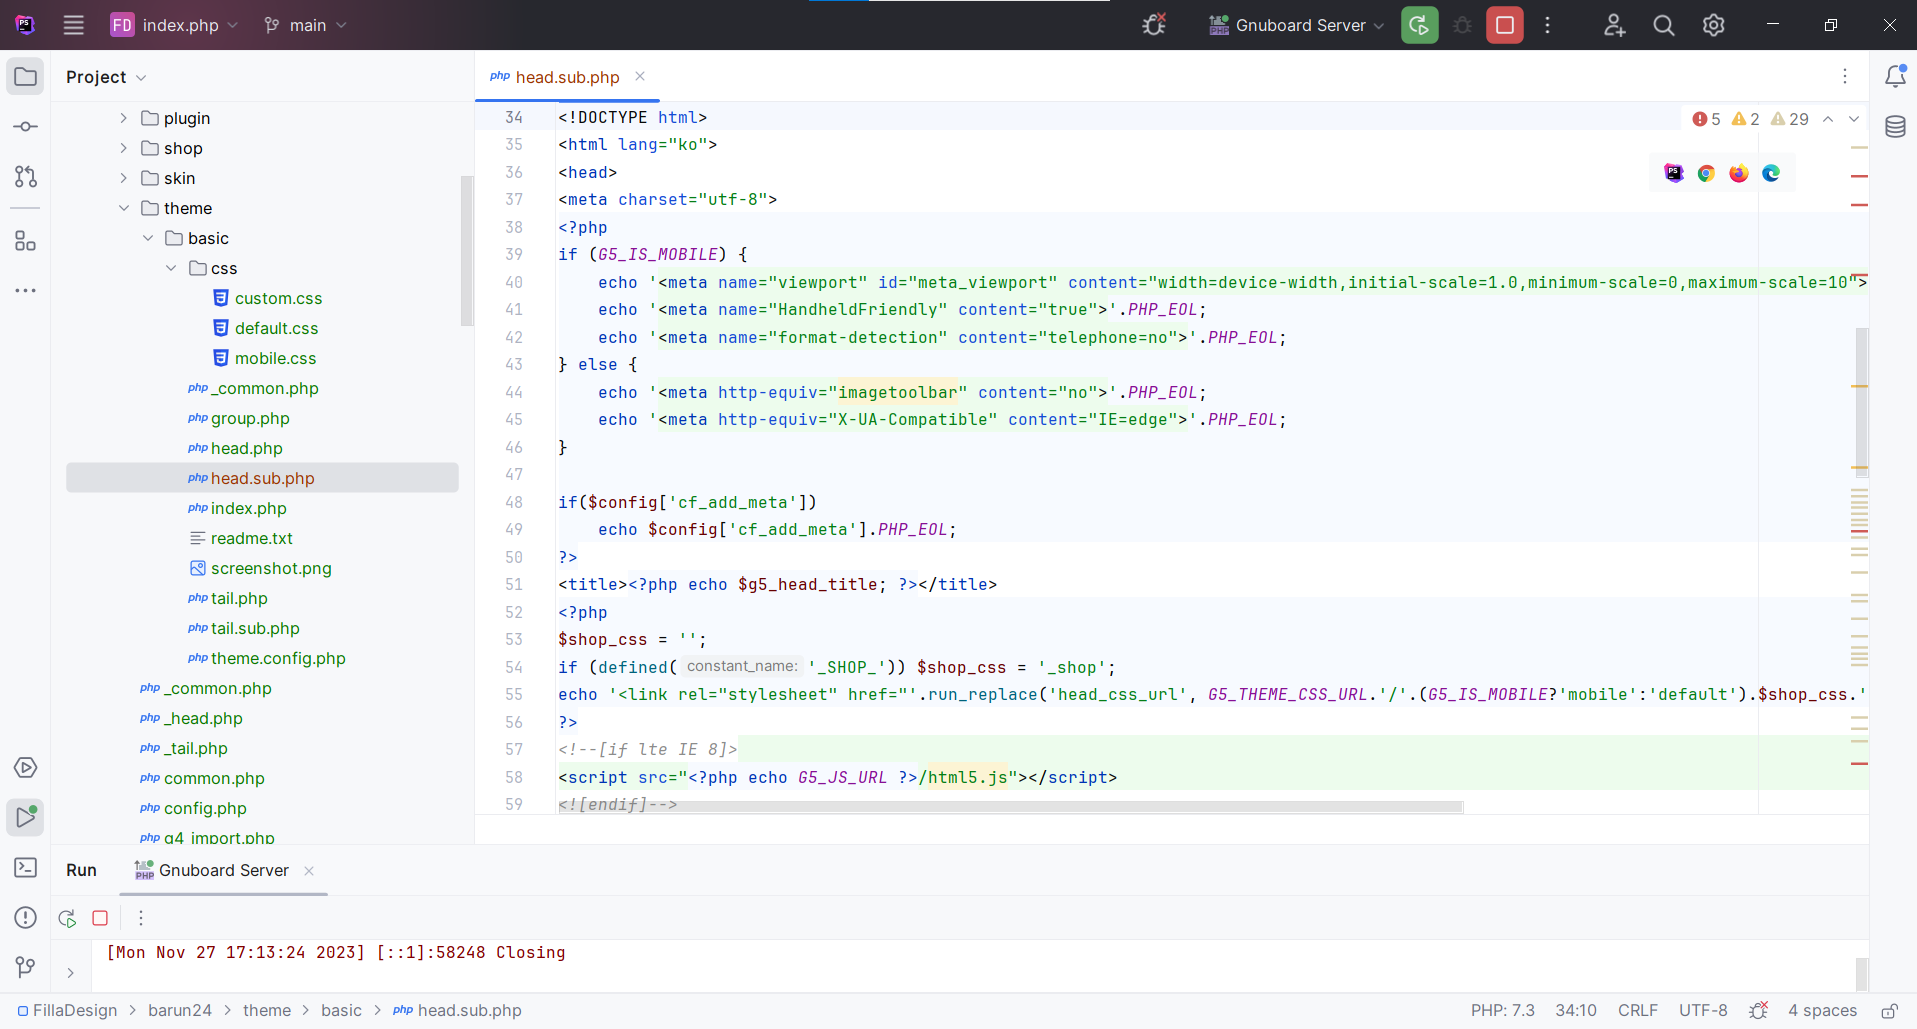Click the editor horizontal scrollbar
Viewport: 1917px width, 1029px height.
click(1010, 807)
